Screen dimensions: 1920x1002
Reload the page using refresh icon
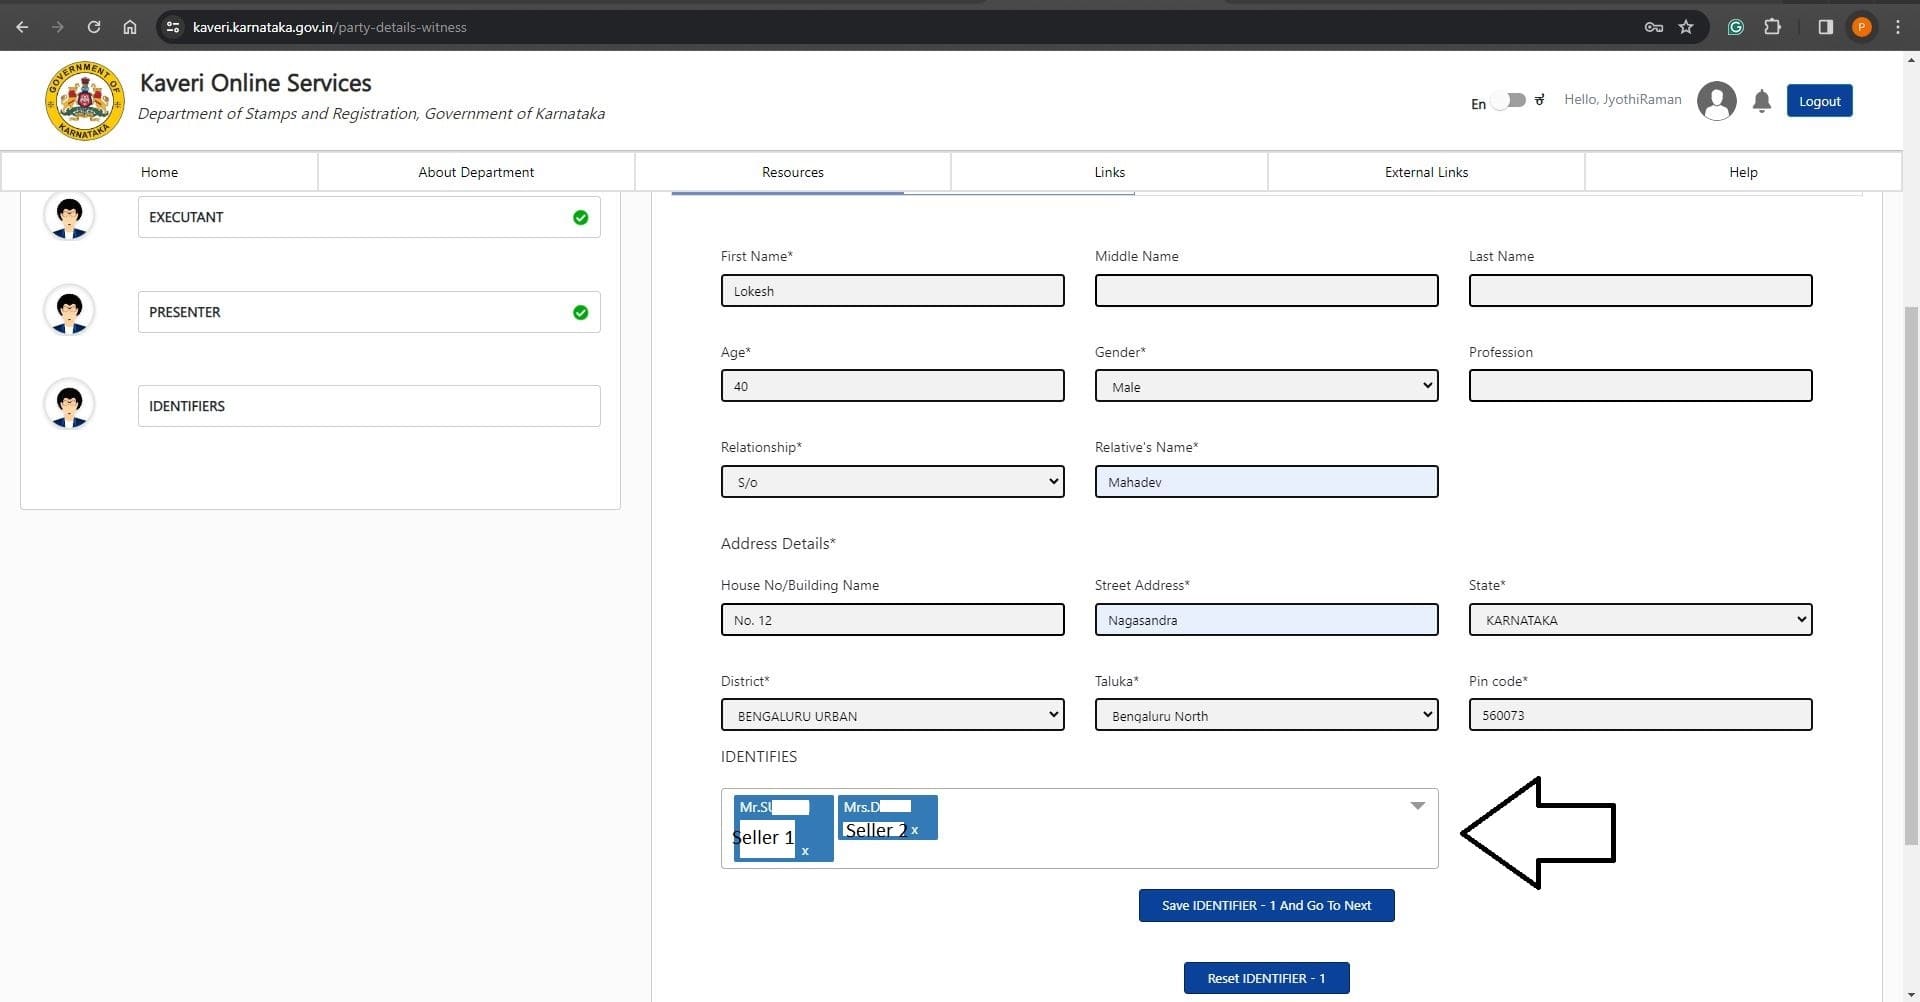94,27
